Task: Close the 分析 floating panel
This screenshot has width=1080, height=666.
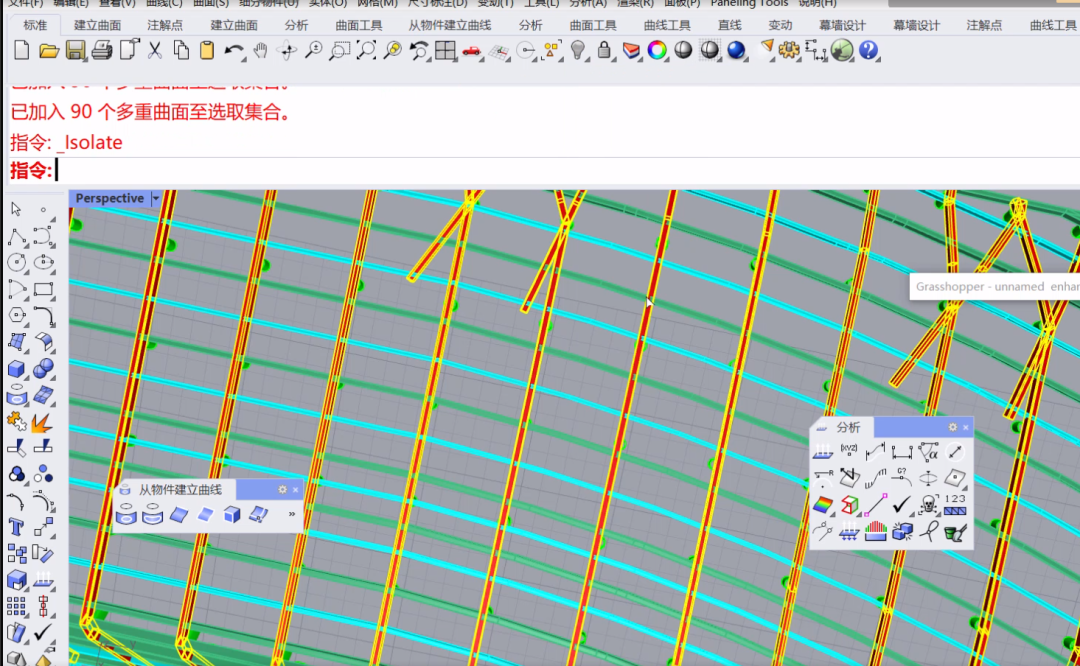Action: pyautogui.click(x=966, y=427)
